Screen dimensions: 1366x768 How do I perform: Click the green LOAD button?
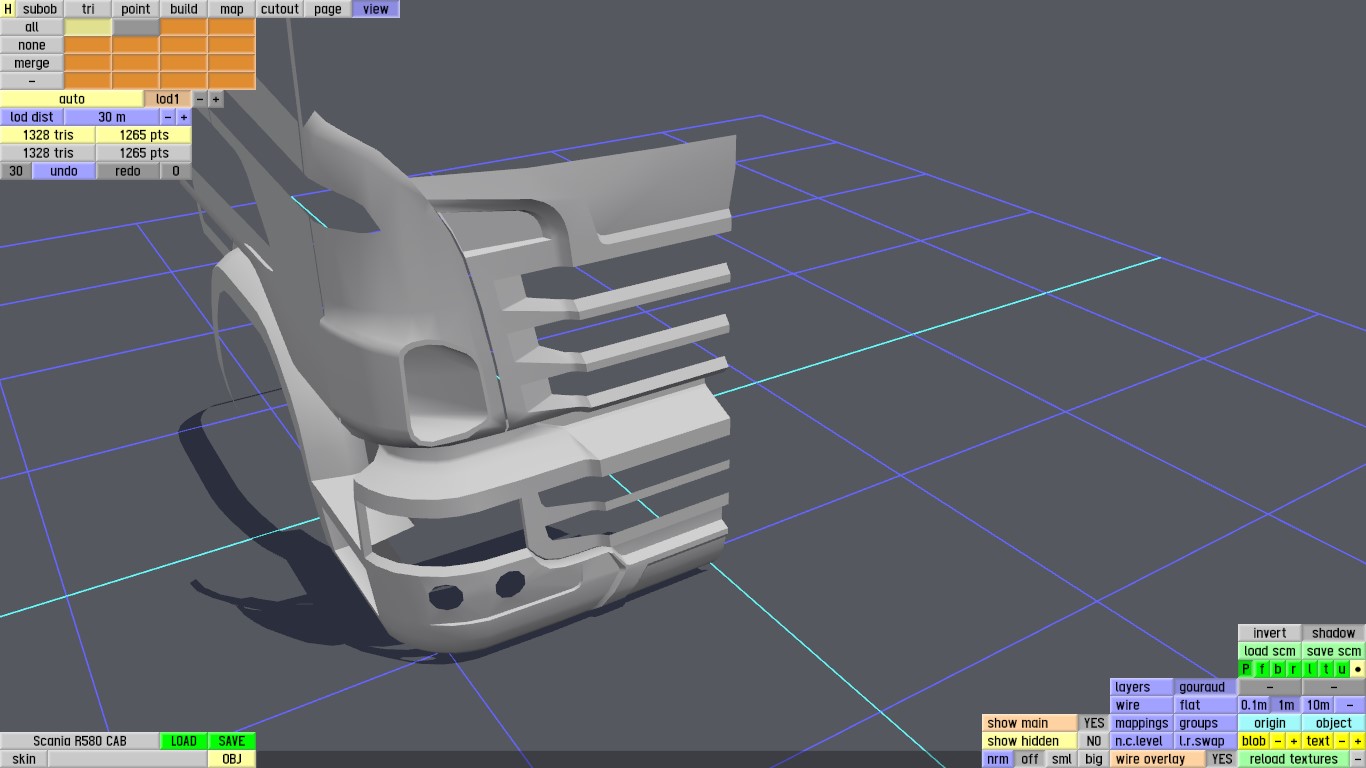point(184,741)
